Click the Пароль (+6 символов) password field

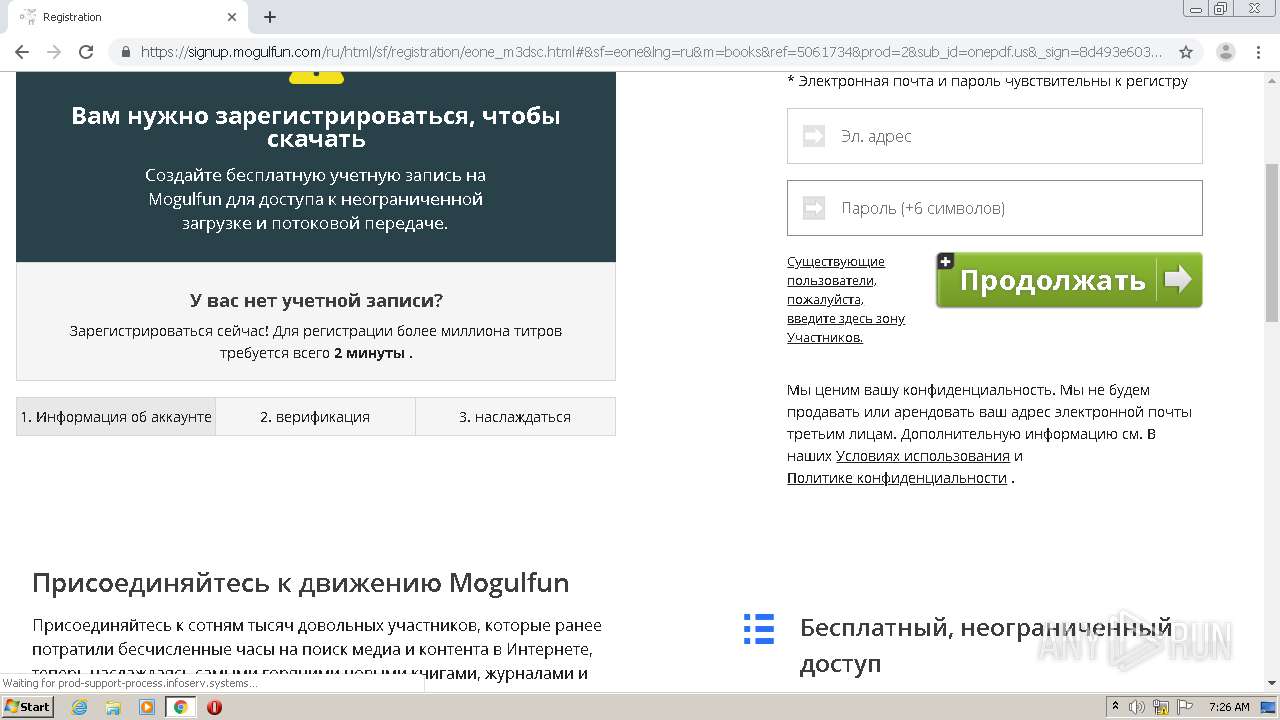point(994,208)
